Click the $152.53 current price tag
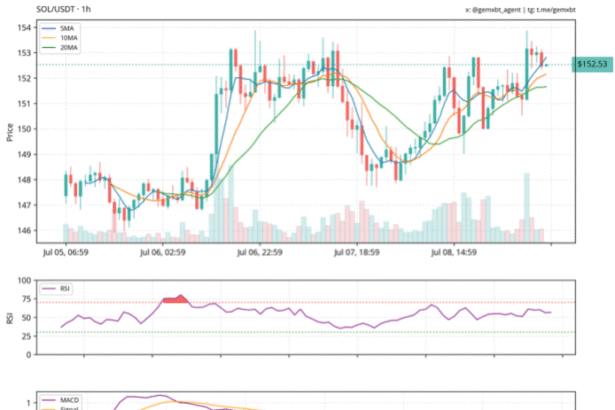 [590, 64]
